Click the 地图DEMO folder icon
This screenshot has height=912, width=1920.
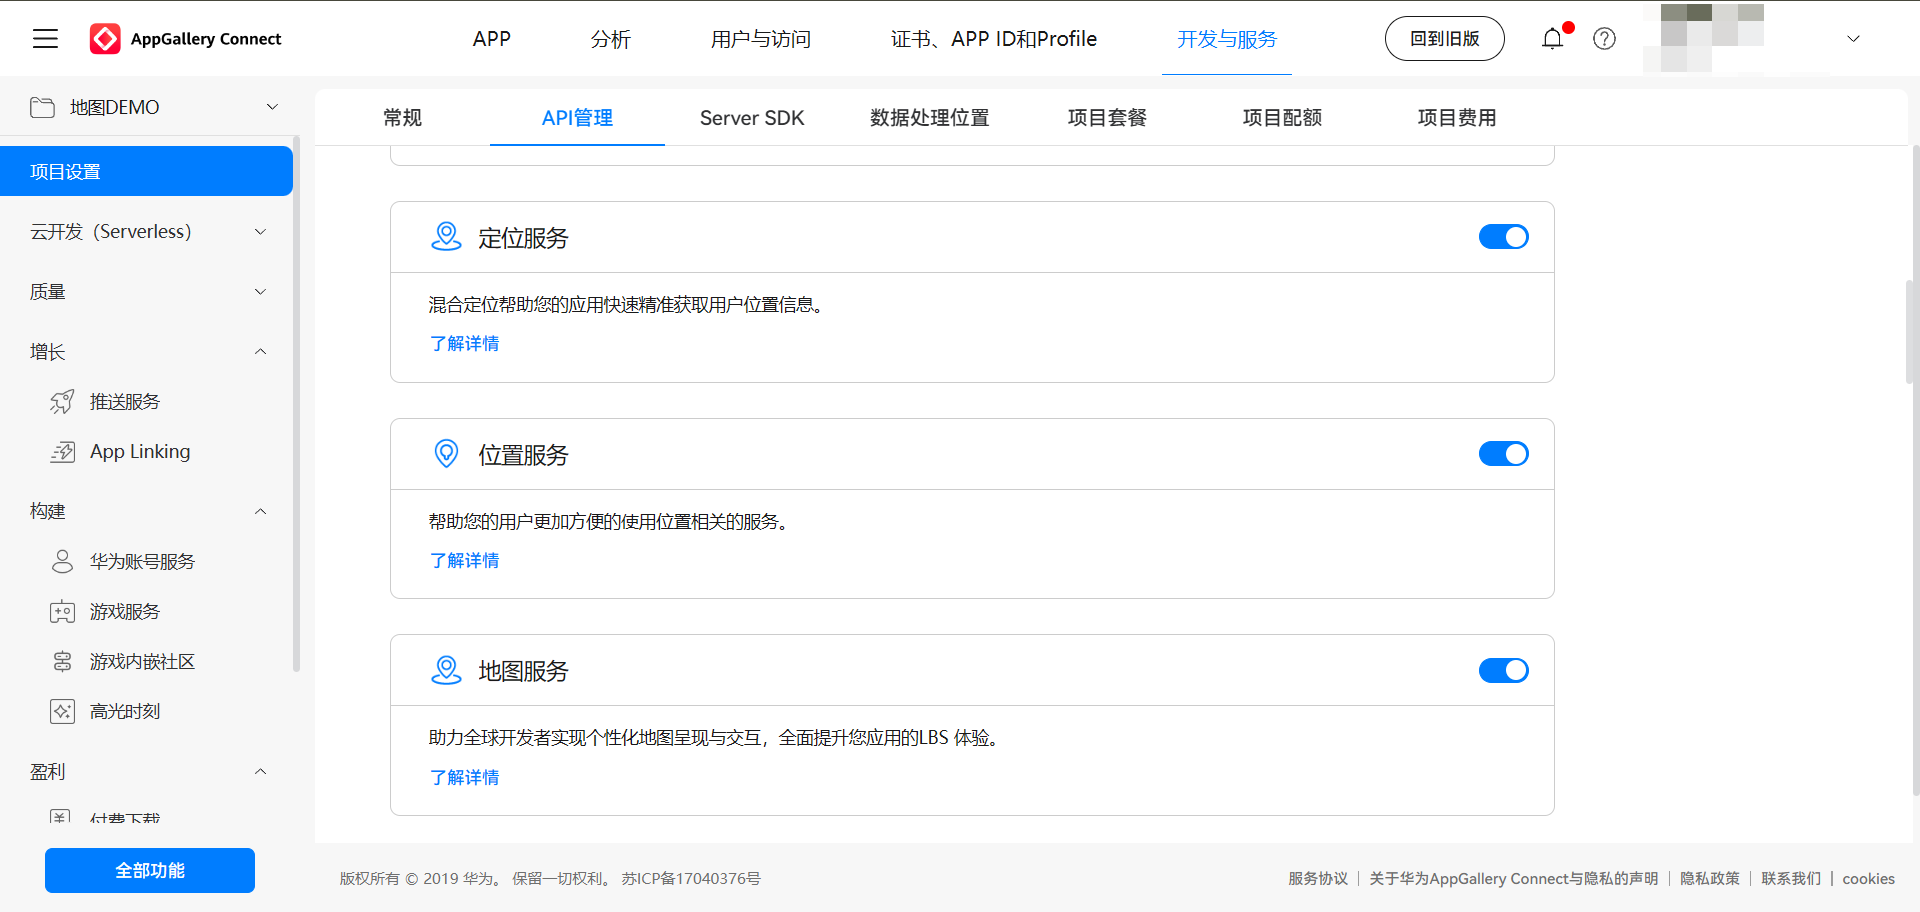tap(42, 107)
